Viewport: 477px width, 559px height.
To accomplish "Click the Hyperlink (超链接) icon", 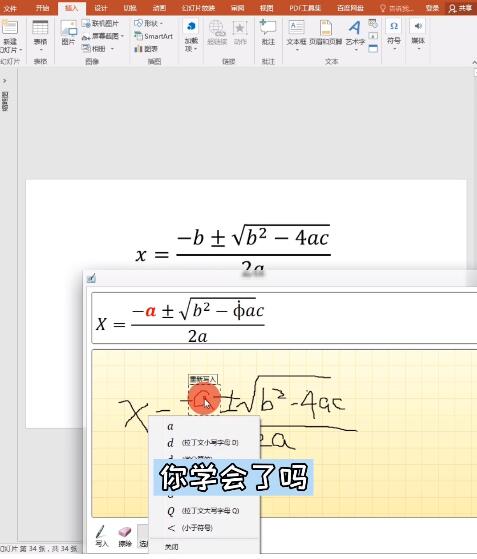I will click(x=217, y=27).
